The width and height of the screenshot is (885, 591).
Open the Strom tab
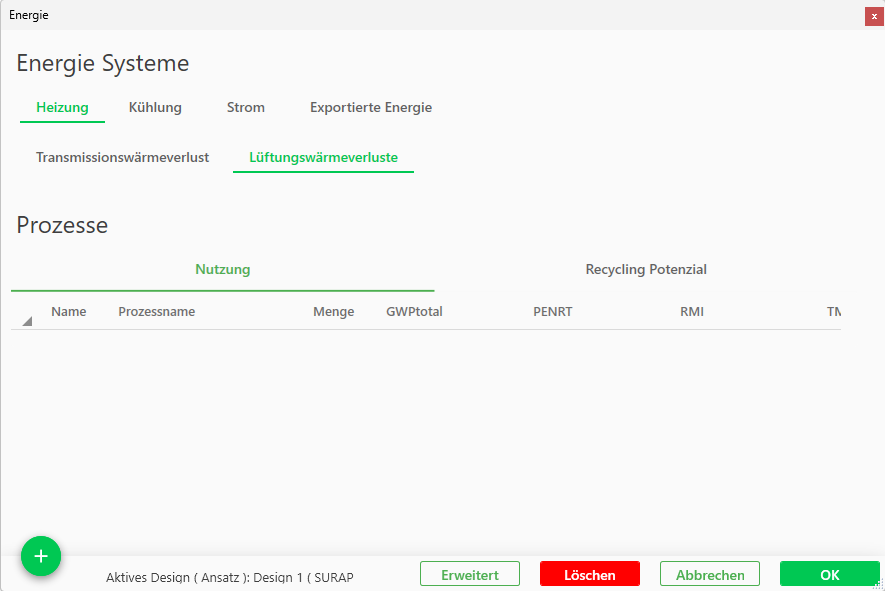point(246,107)
